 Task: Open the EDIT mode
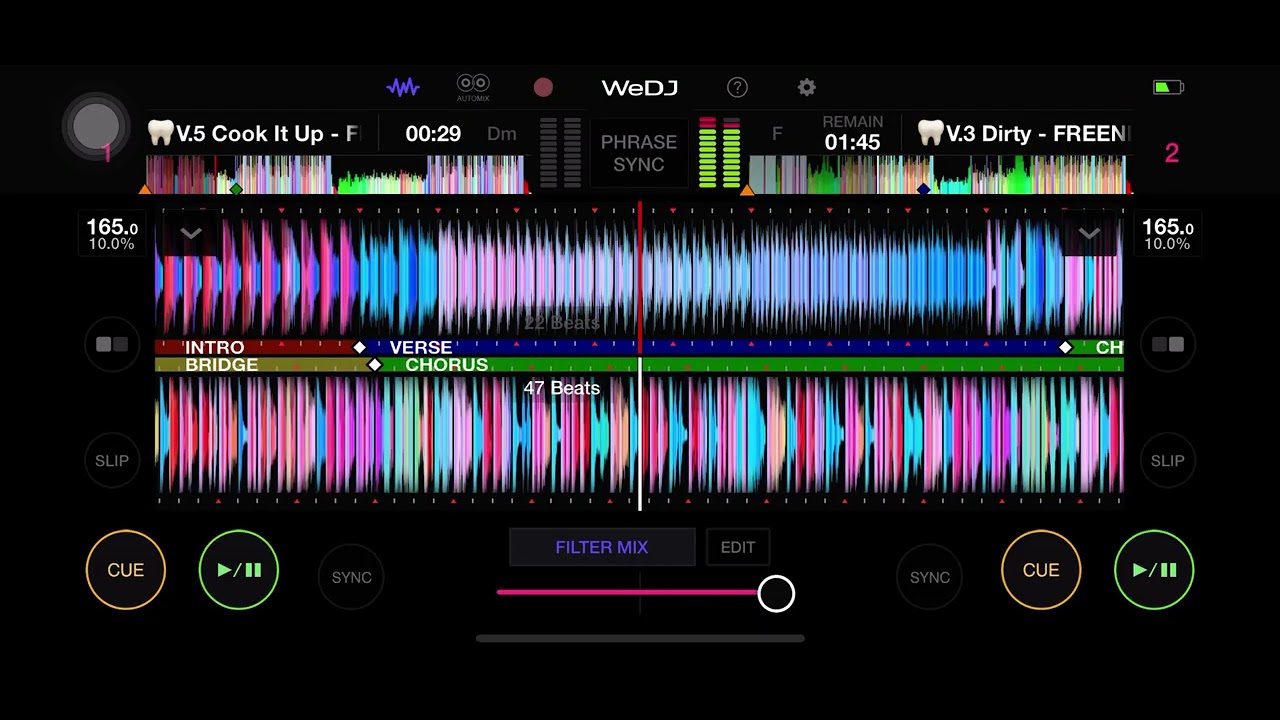coord(738,547)
